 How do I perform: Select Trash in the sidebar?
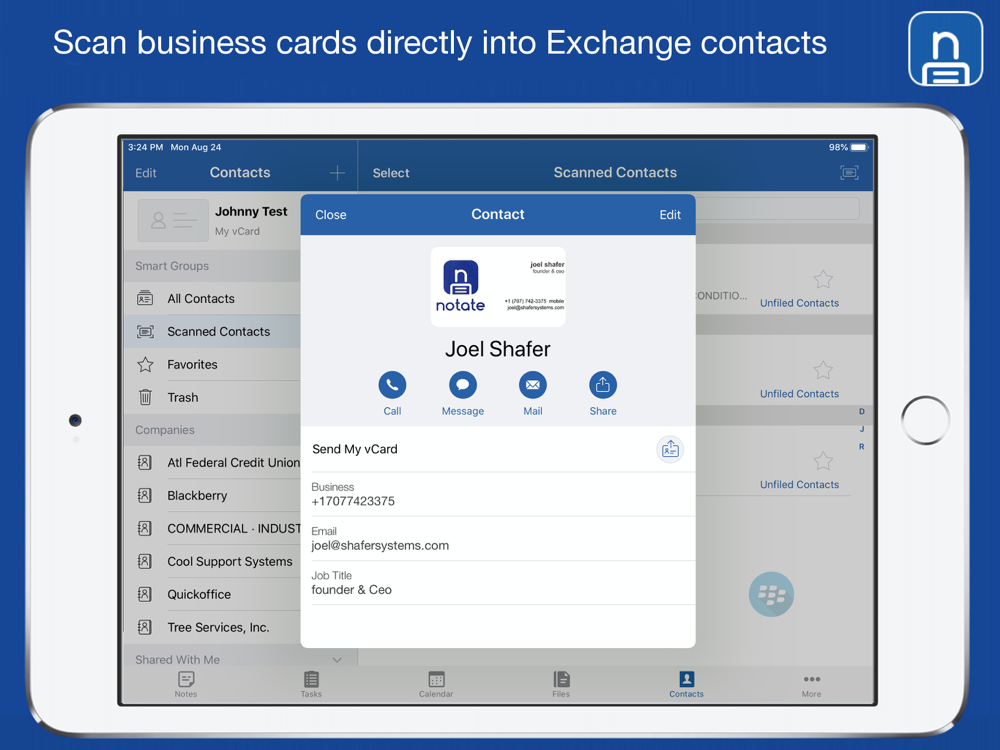pyautogui.click(x=213, y=397)
